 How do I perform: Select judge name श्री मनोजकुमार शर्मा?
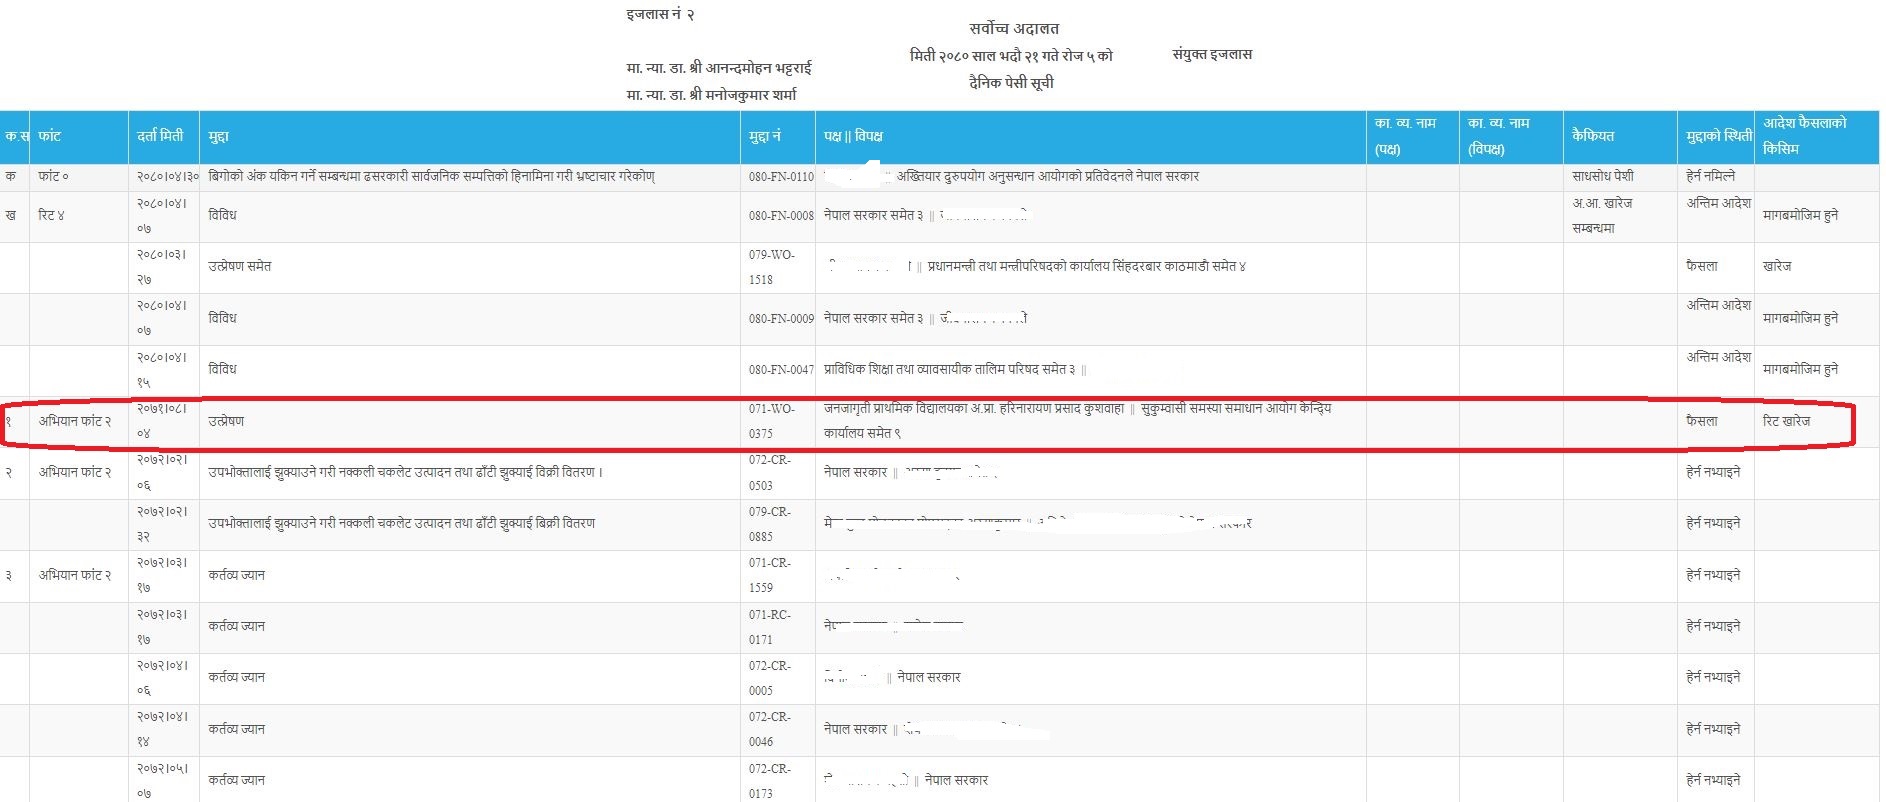[741, 95]
